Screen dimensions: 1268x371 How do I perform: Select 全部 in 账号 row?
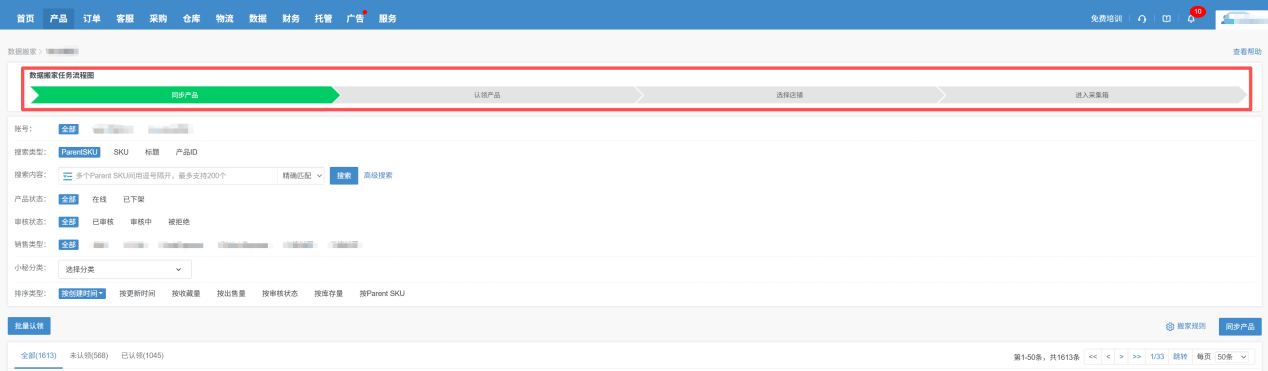tap(68, 129)
